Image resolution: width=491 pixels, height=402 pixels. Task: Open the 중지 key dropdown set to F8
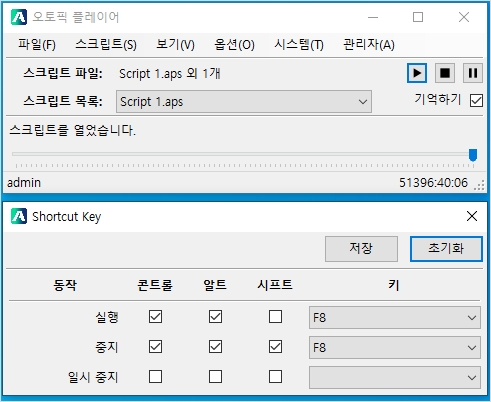395,347
